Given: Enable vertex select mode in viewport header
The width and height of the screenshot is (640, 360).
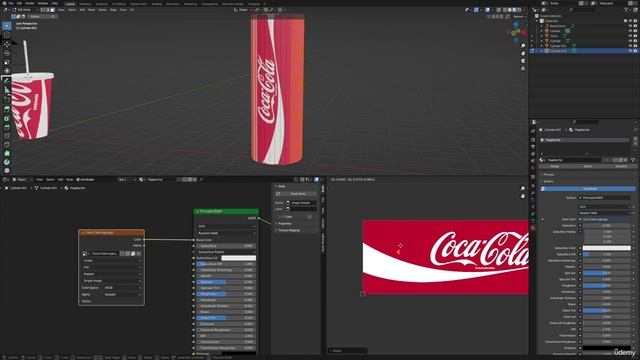Looking at the screenshot, I should point(42,10).
